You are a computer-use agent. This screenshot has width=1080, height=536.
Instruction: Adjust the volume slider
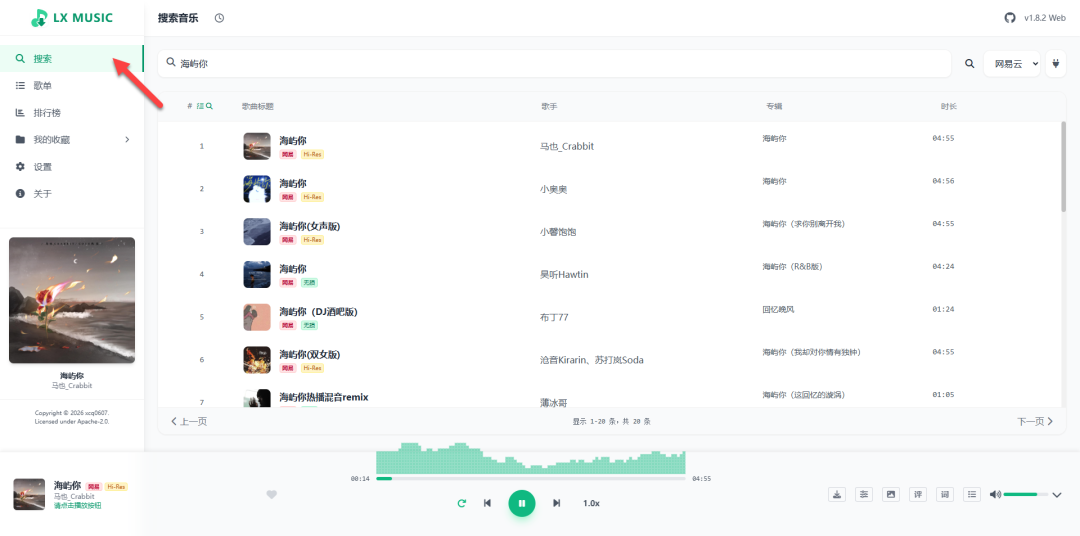[1026, 494]
